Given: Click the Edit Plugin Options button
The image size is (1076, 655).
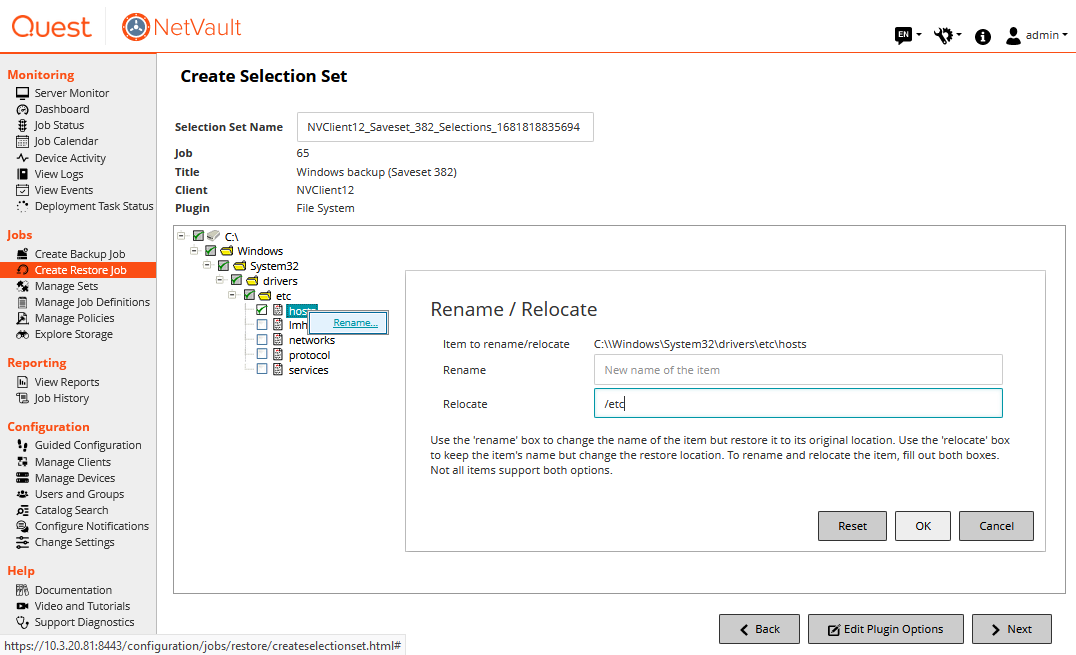Looking at the screenshot, I should [x=885, y=629].
